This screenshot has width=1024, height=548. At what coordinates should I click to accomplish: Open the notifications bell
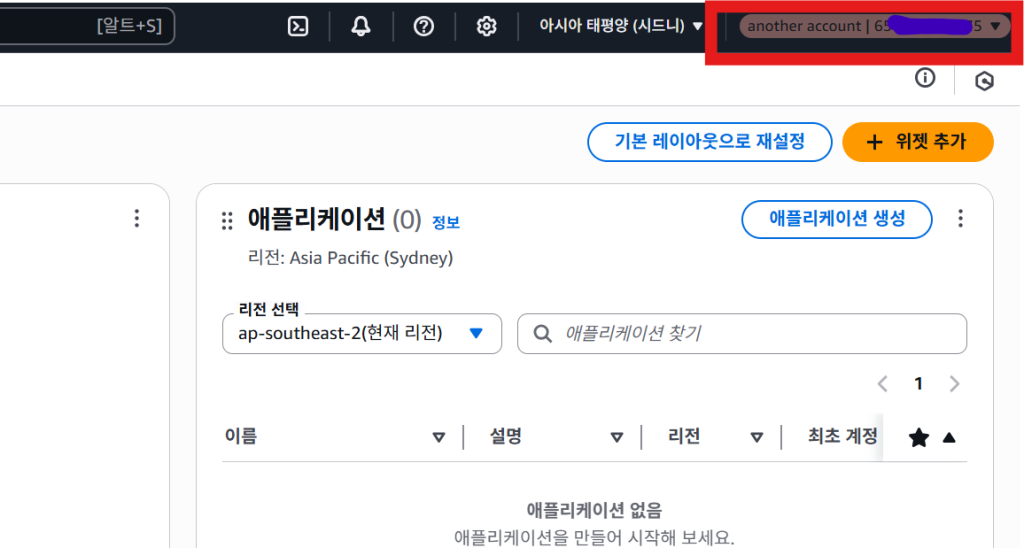point(360,26)
